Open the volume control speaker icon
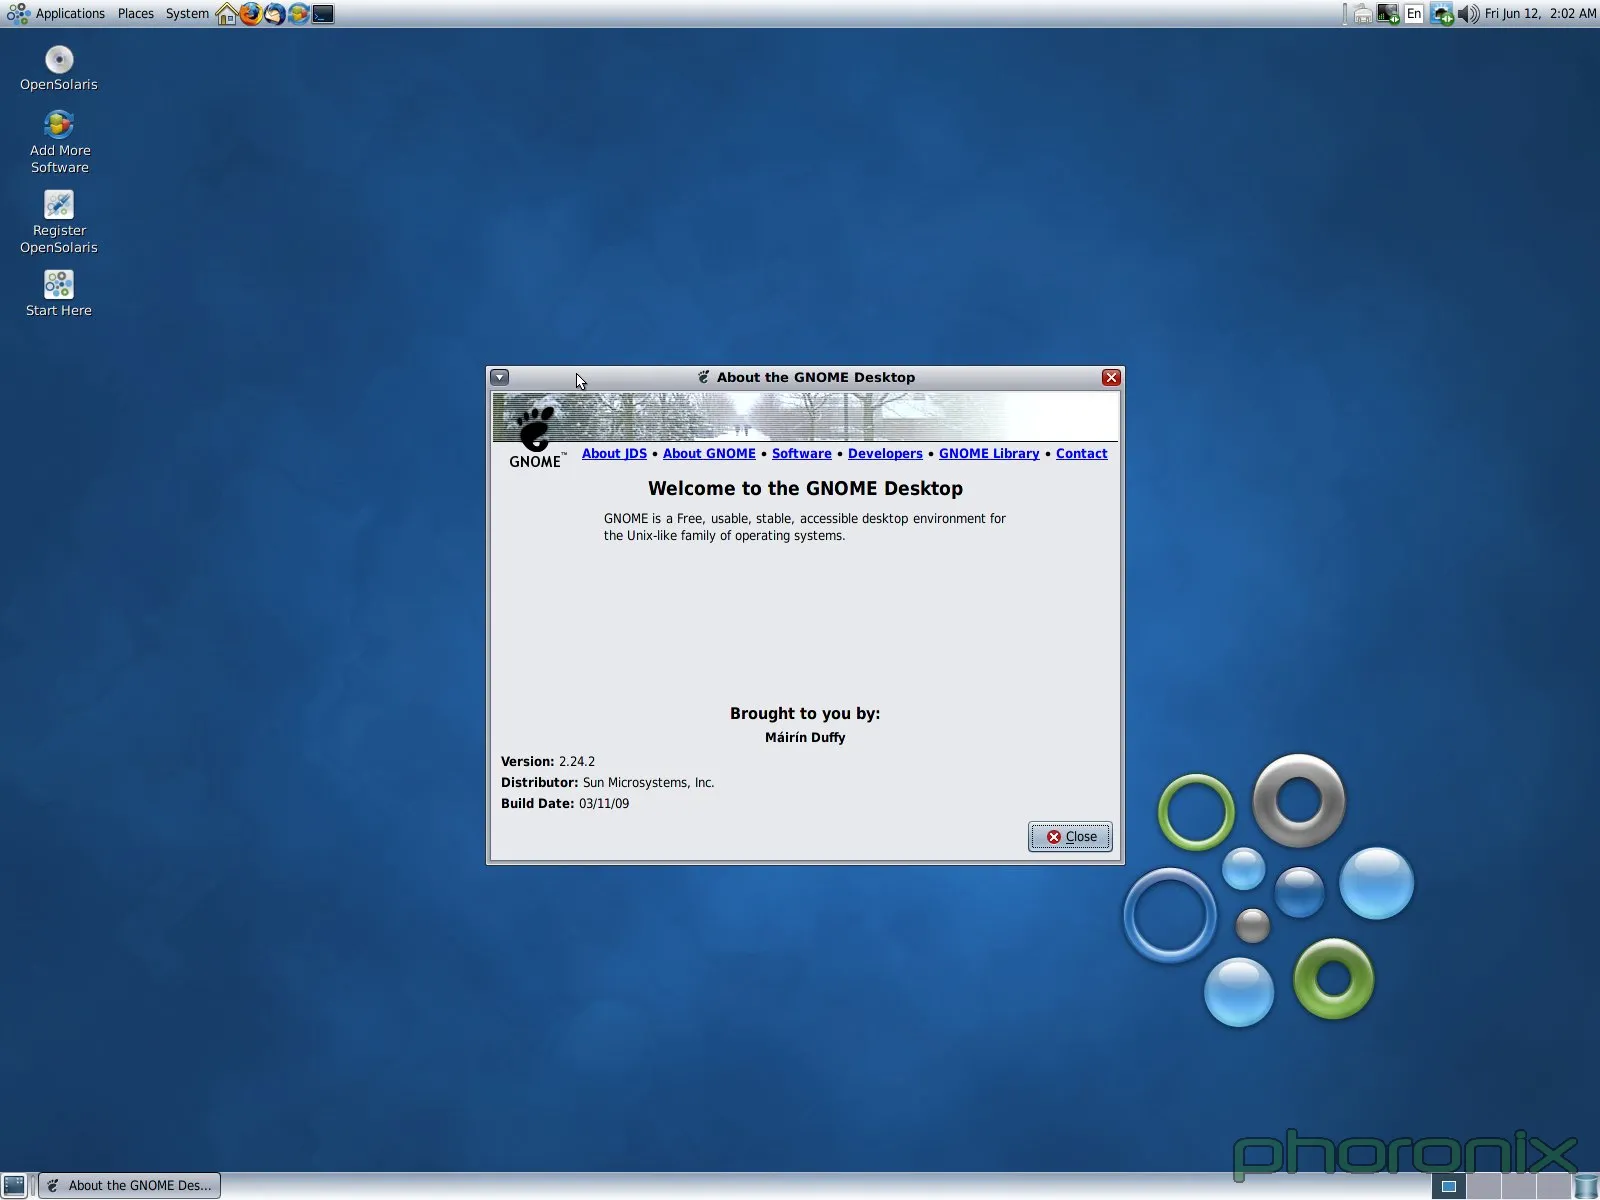This screenshot has height=1200, width=1600. 1468,14
